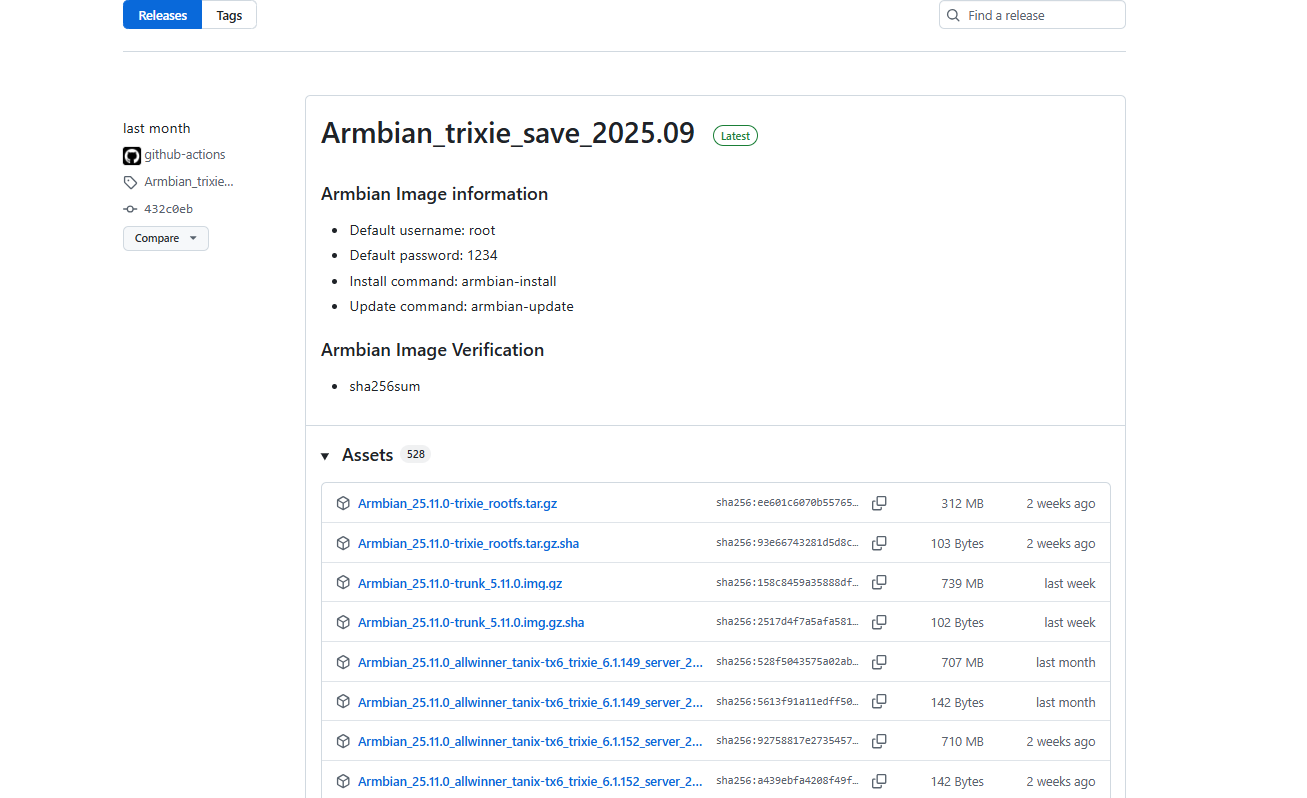Switch to the Tags tab
This screenshot has height=798, width=1307.
(229, 15)
